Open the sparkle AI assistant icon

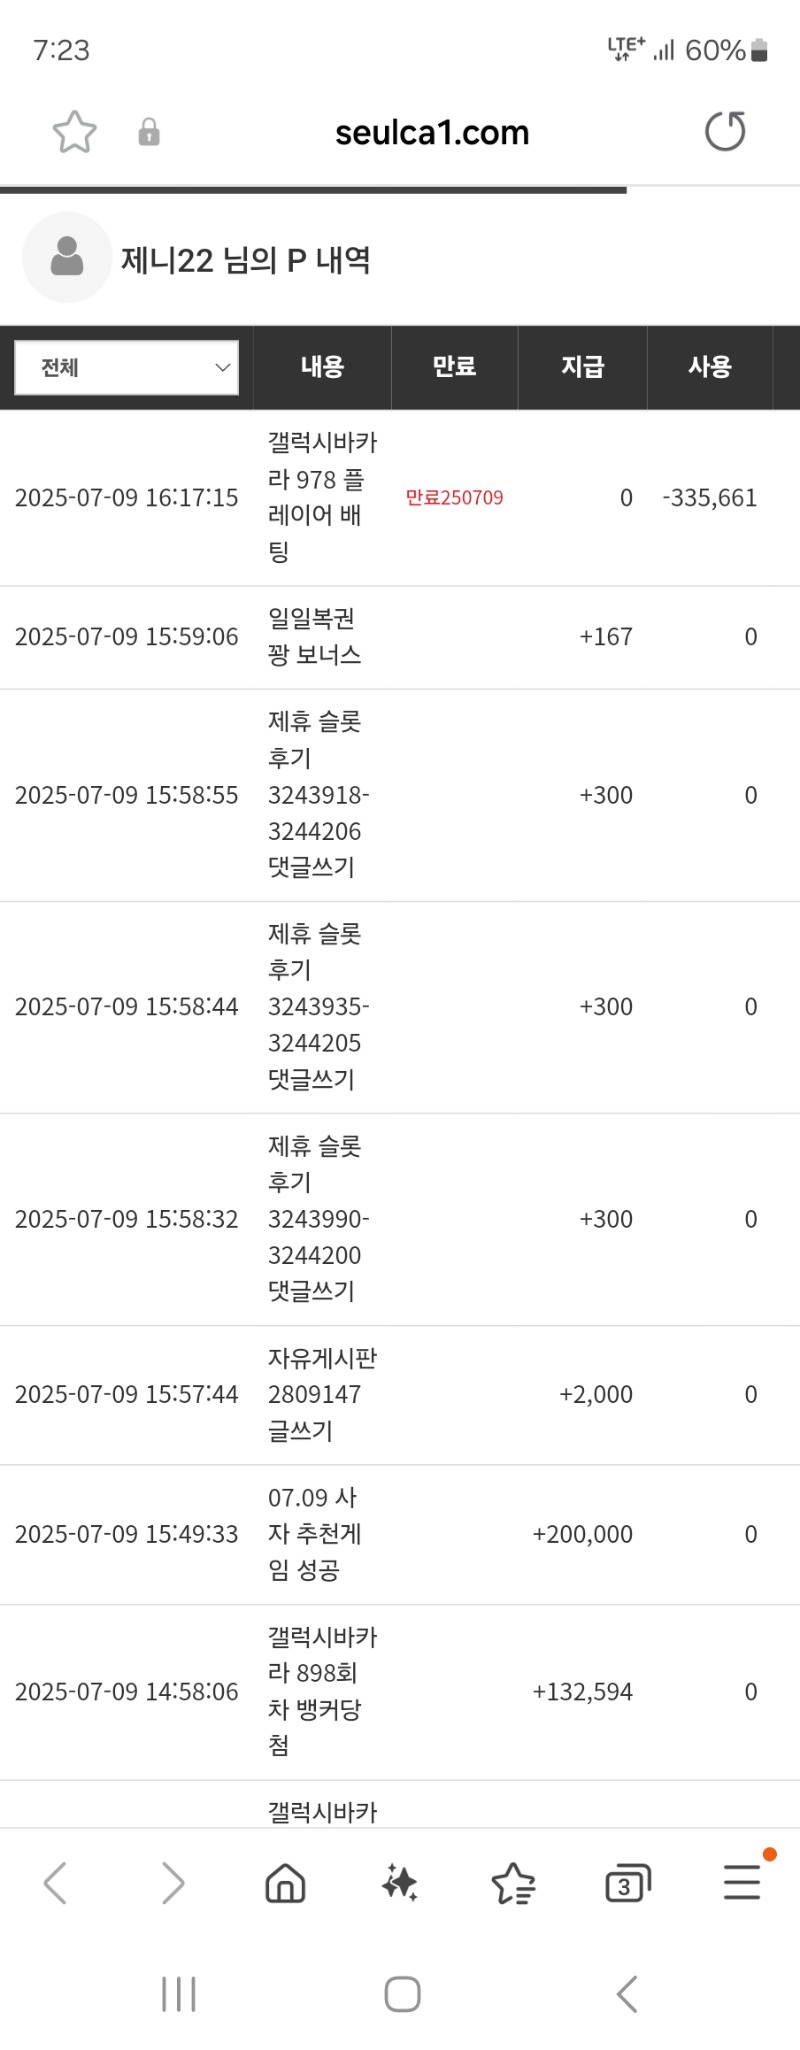pos(400,1883)
